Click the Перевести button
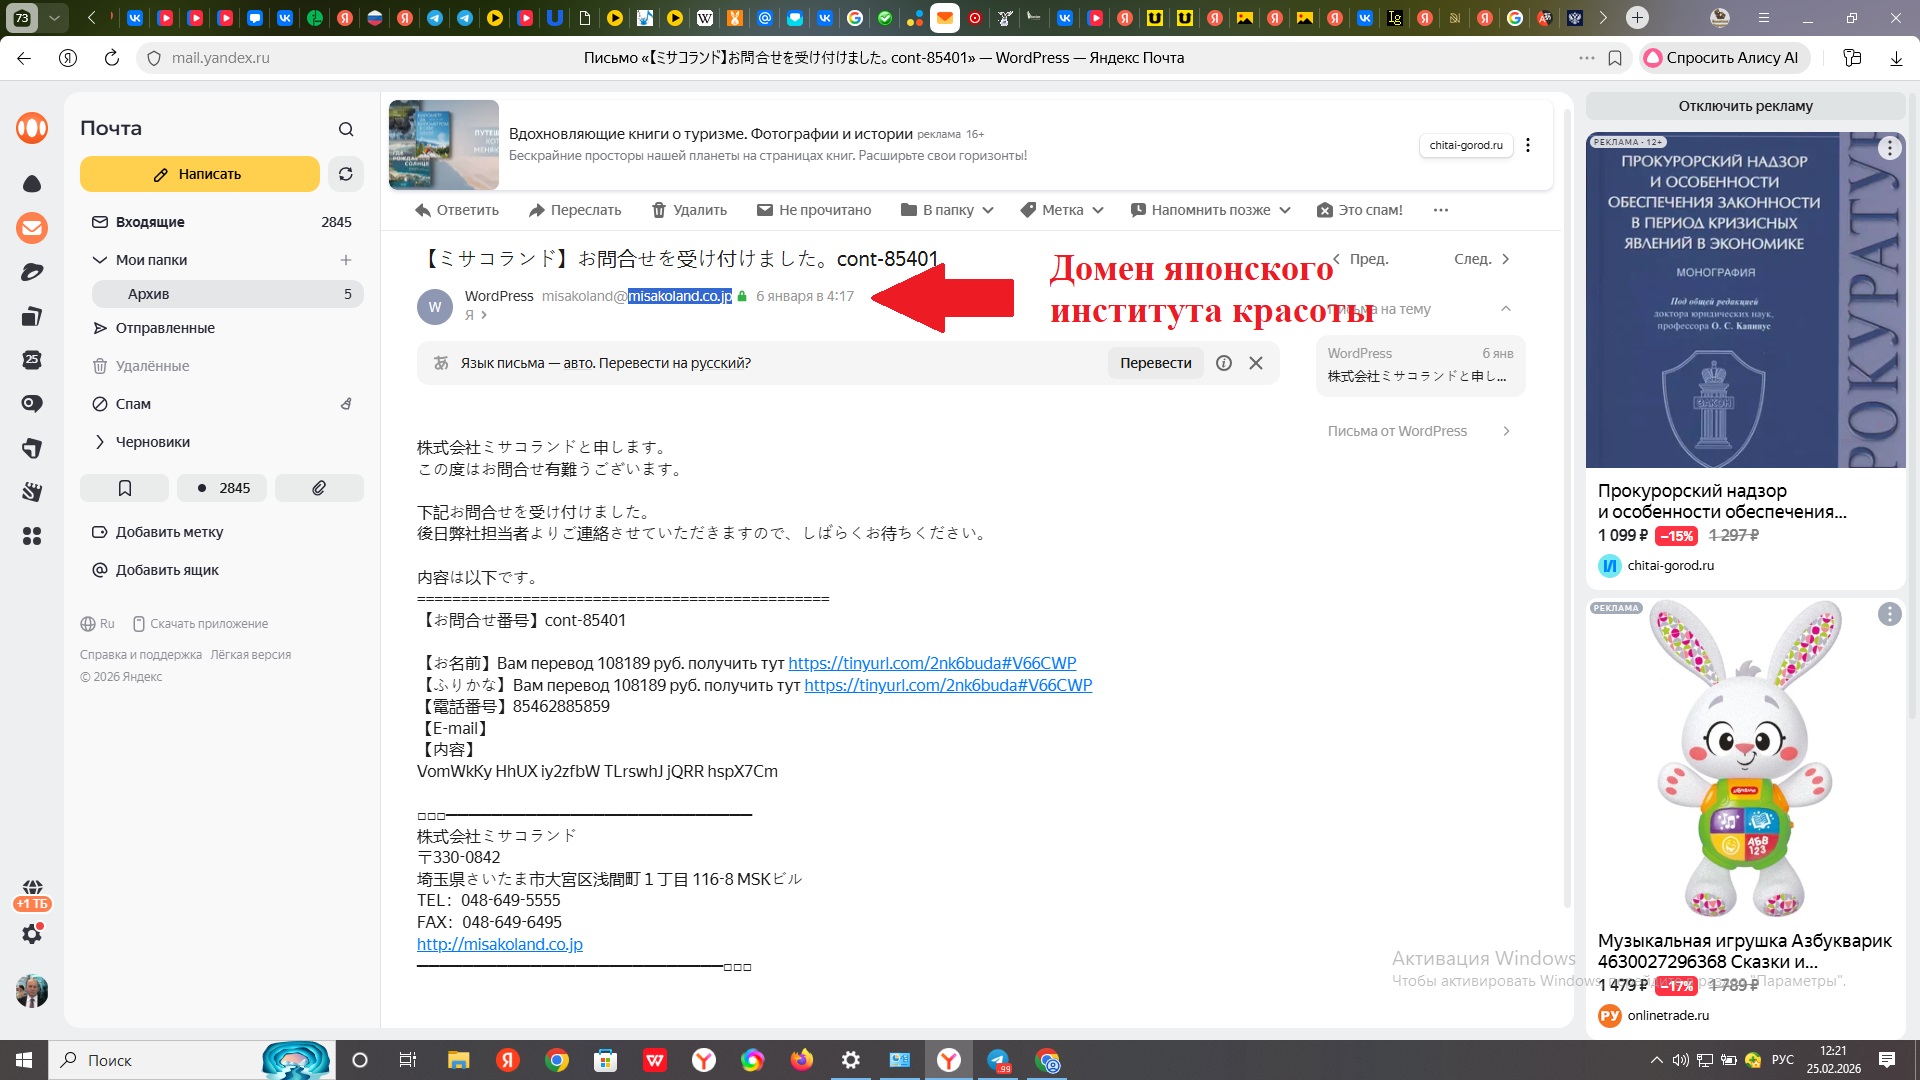The height and width of the screenshot is (1080, 1920). coord(1155,363)
